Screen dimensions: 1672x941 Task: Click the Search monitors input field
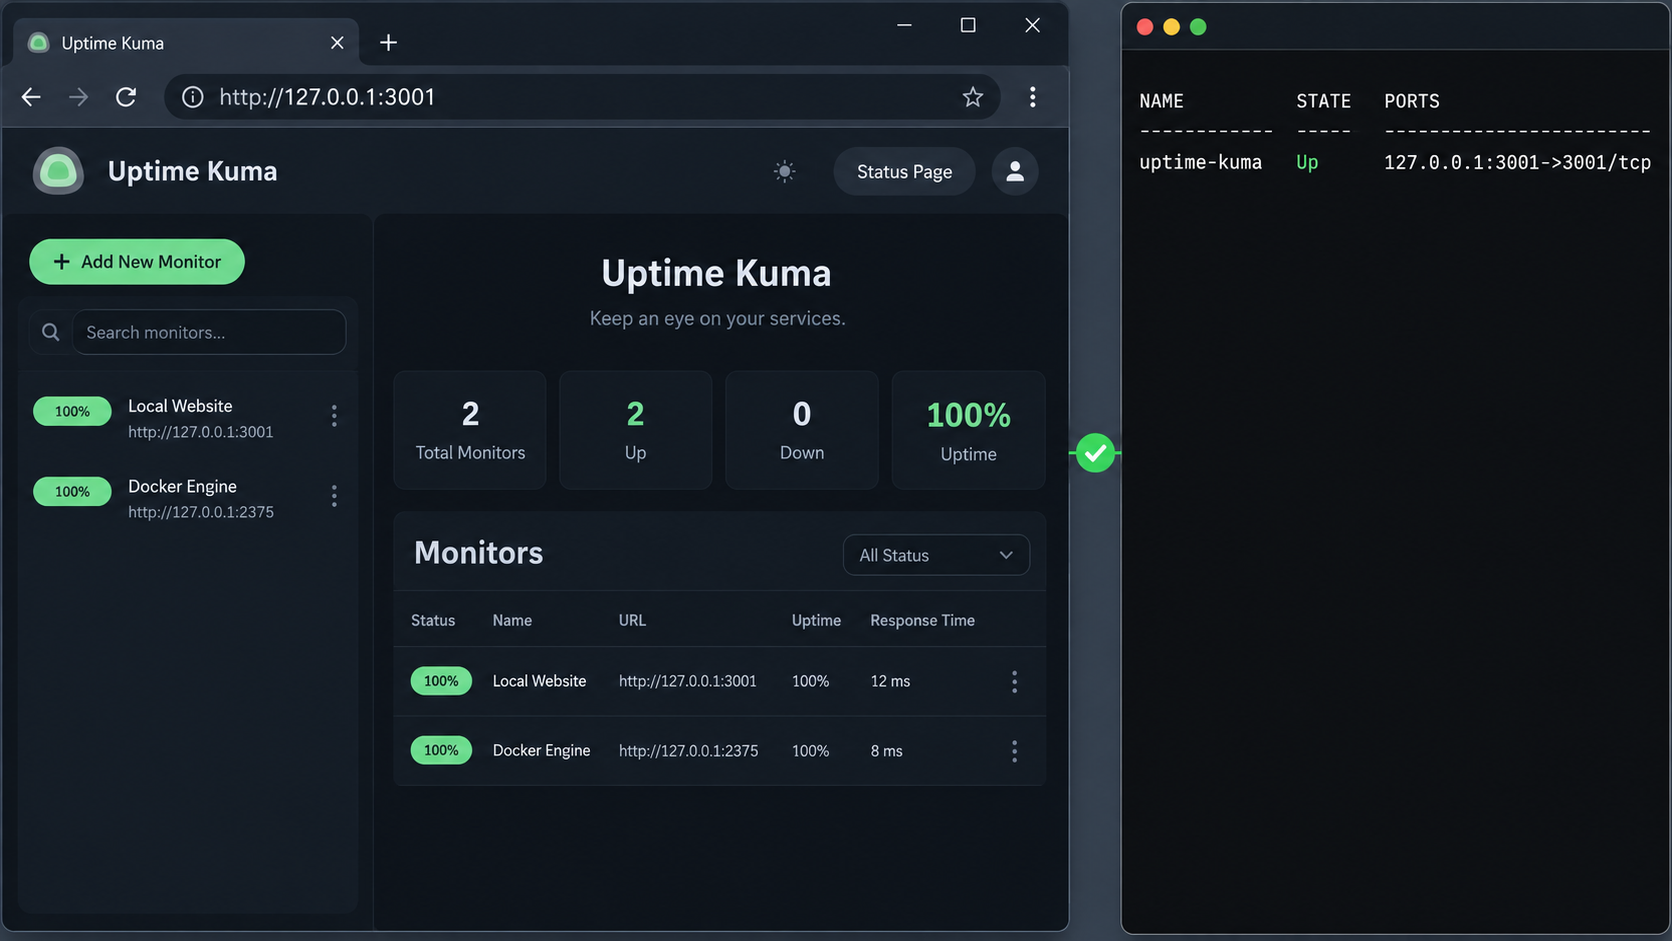[209, 332]
